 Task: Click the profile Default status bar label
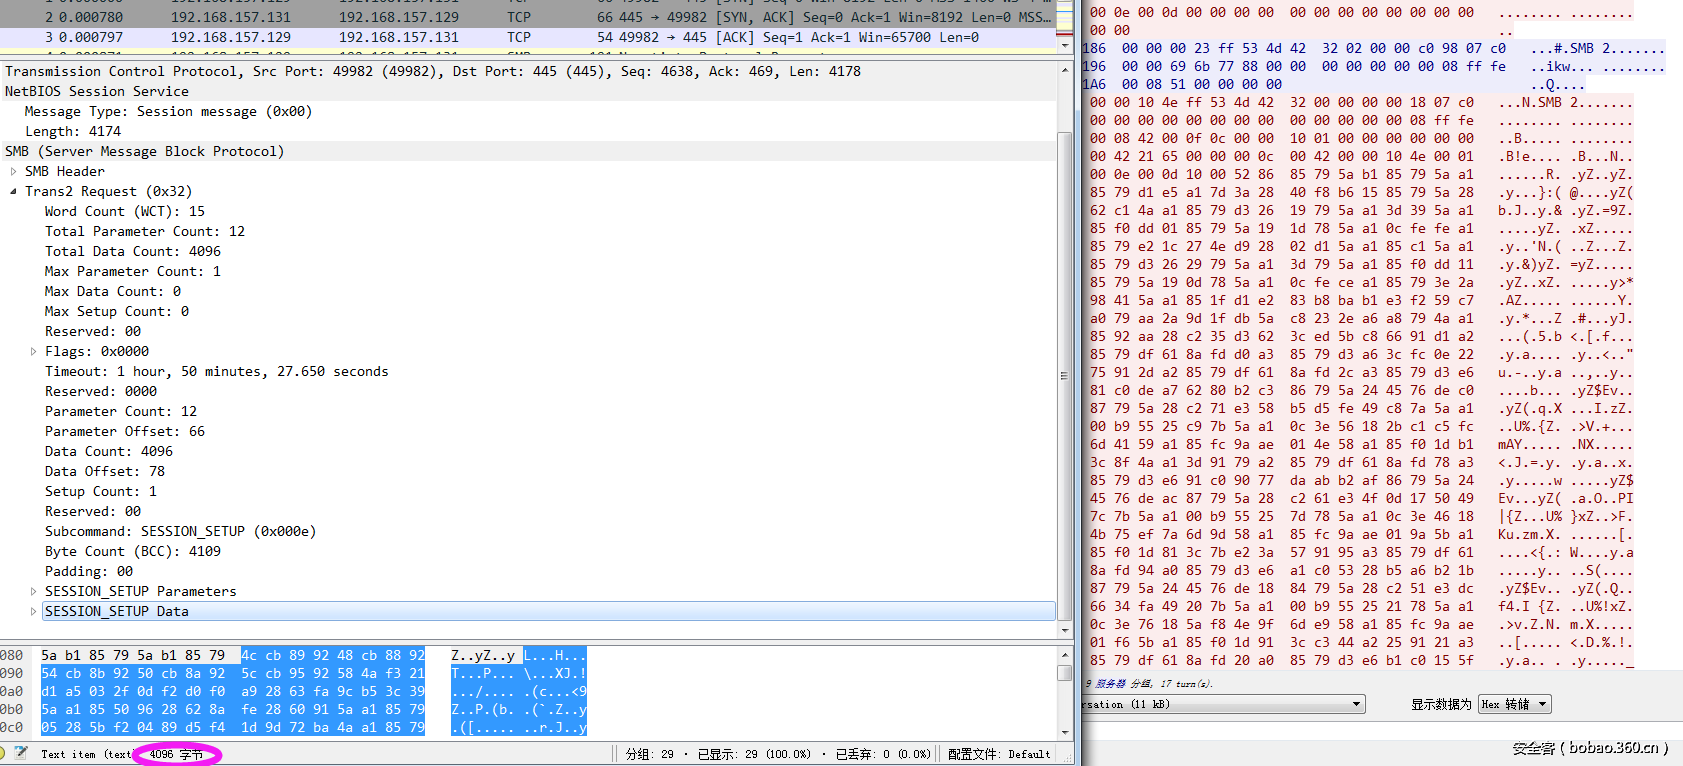tap(998, 754)
